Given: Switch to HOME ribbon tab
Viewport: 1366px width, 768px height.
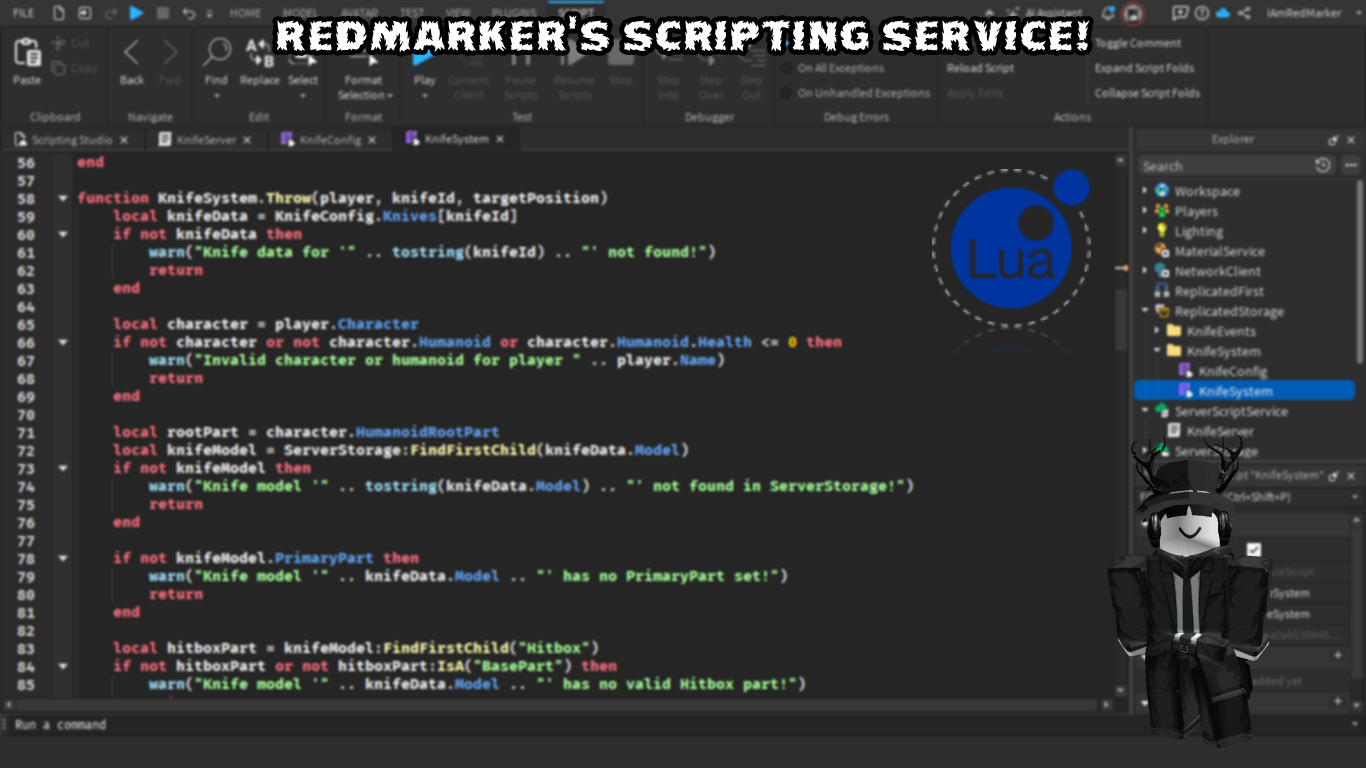Looking at the screenshot, I should click(x=245, y=13).
